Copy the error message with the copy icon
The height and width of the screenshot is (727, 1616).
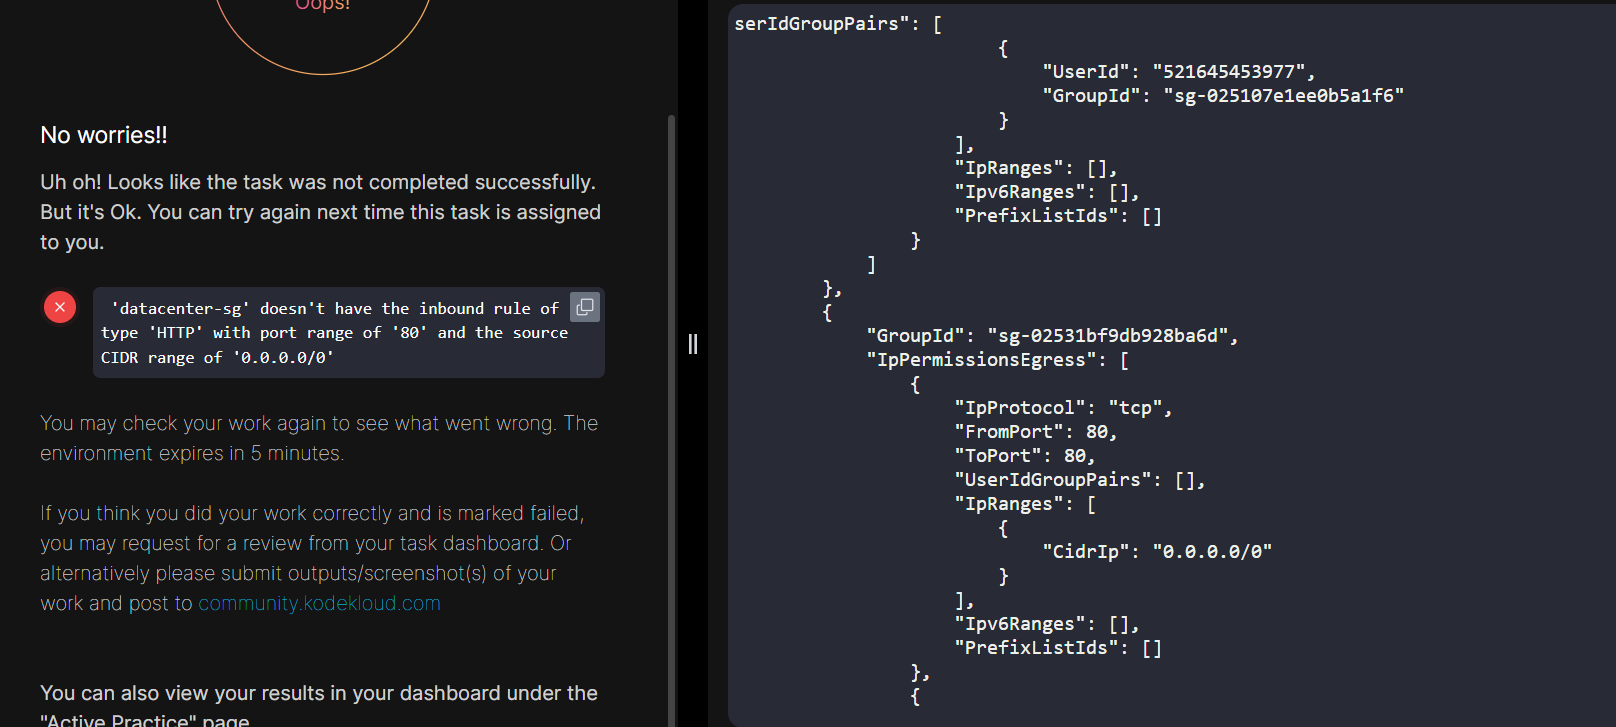(585, 307)
